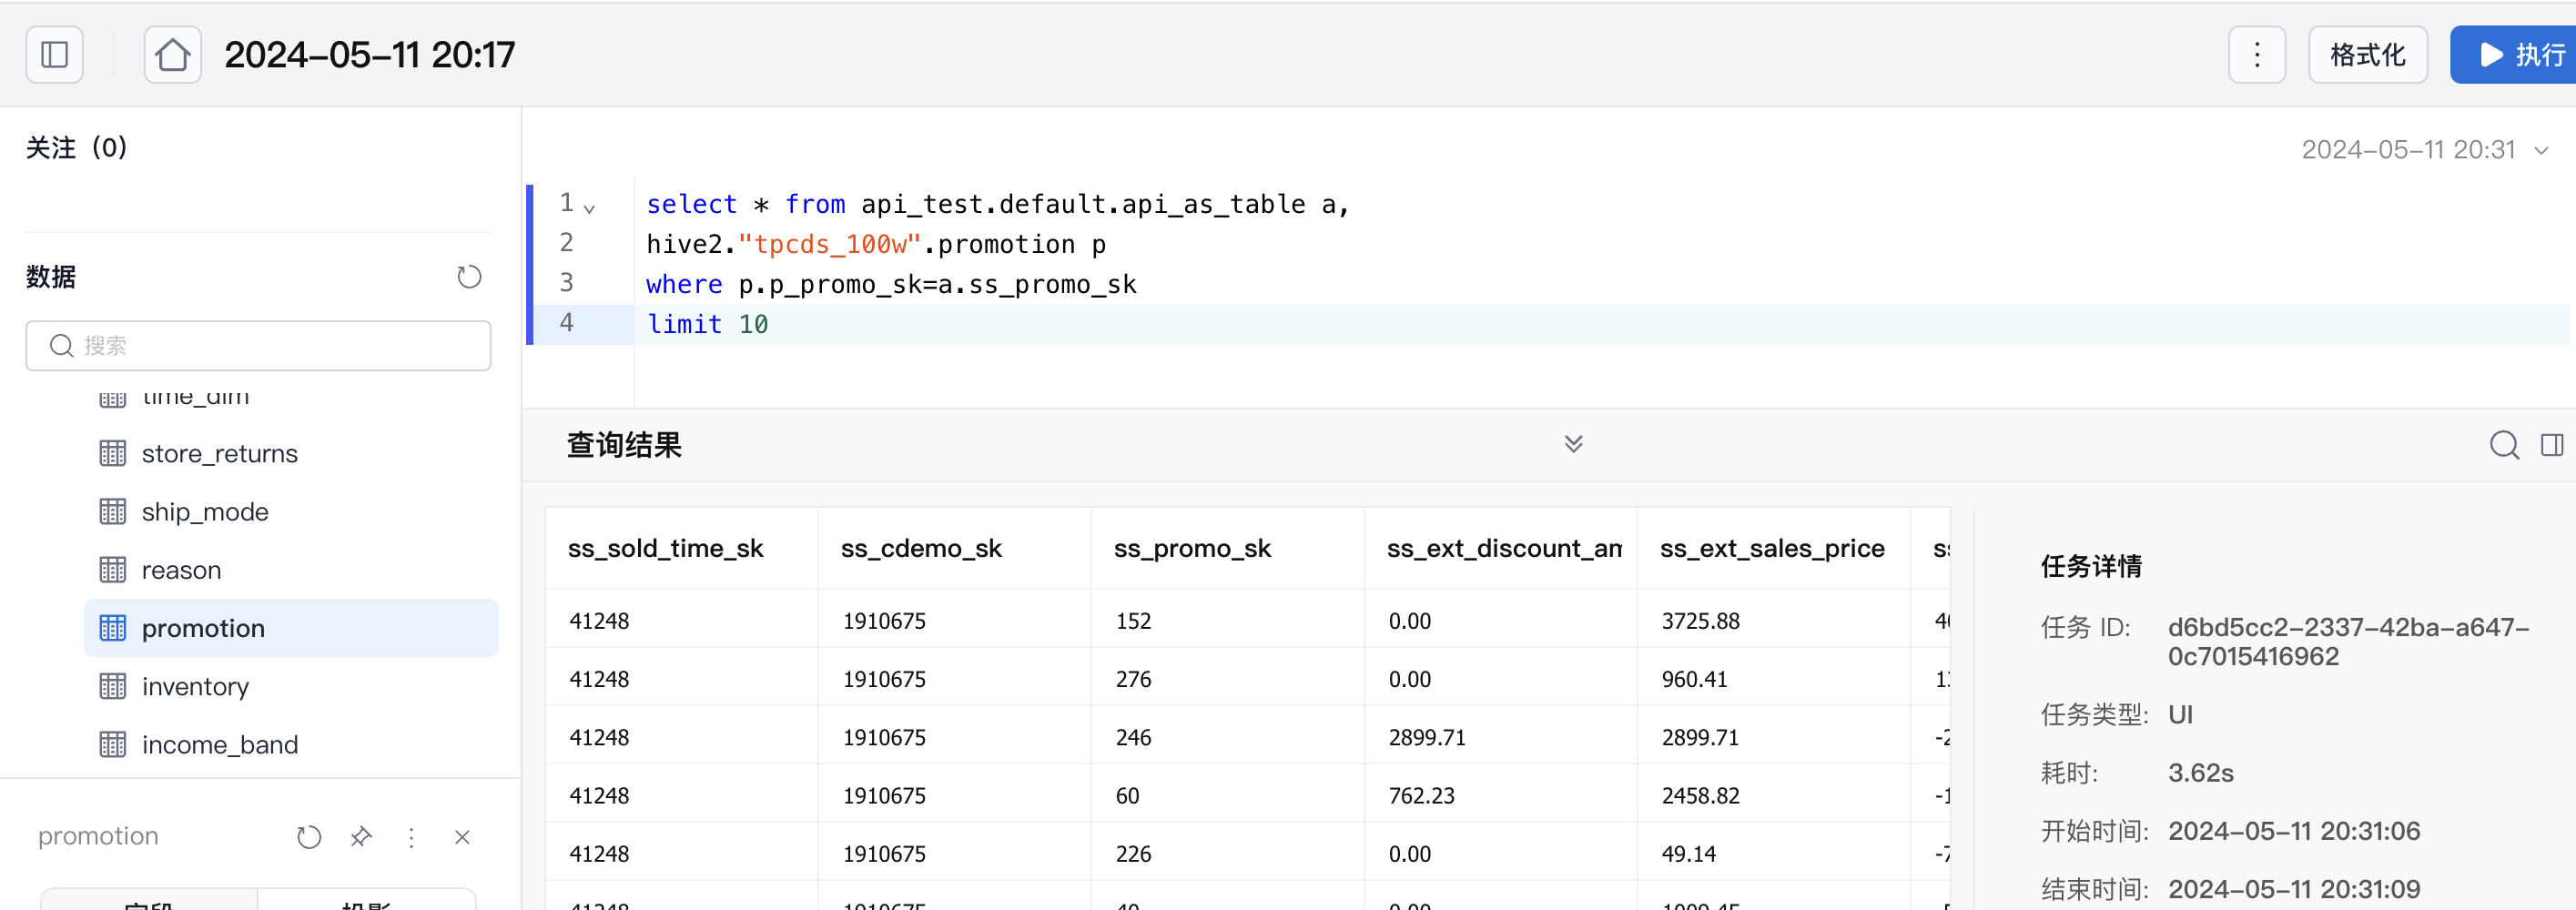This screenshot has width=2576, height=910.
Task: Refresh the 数据 data list
Action: 469,277
